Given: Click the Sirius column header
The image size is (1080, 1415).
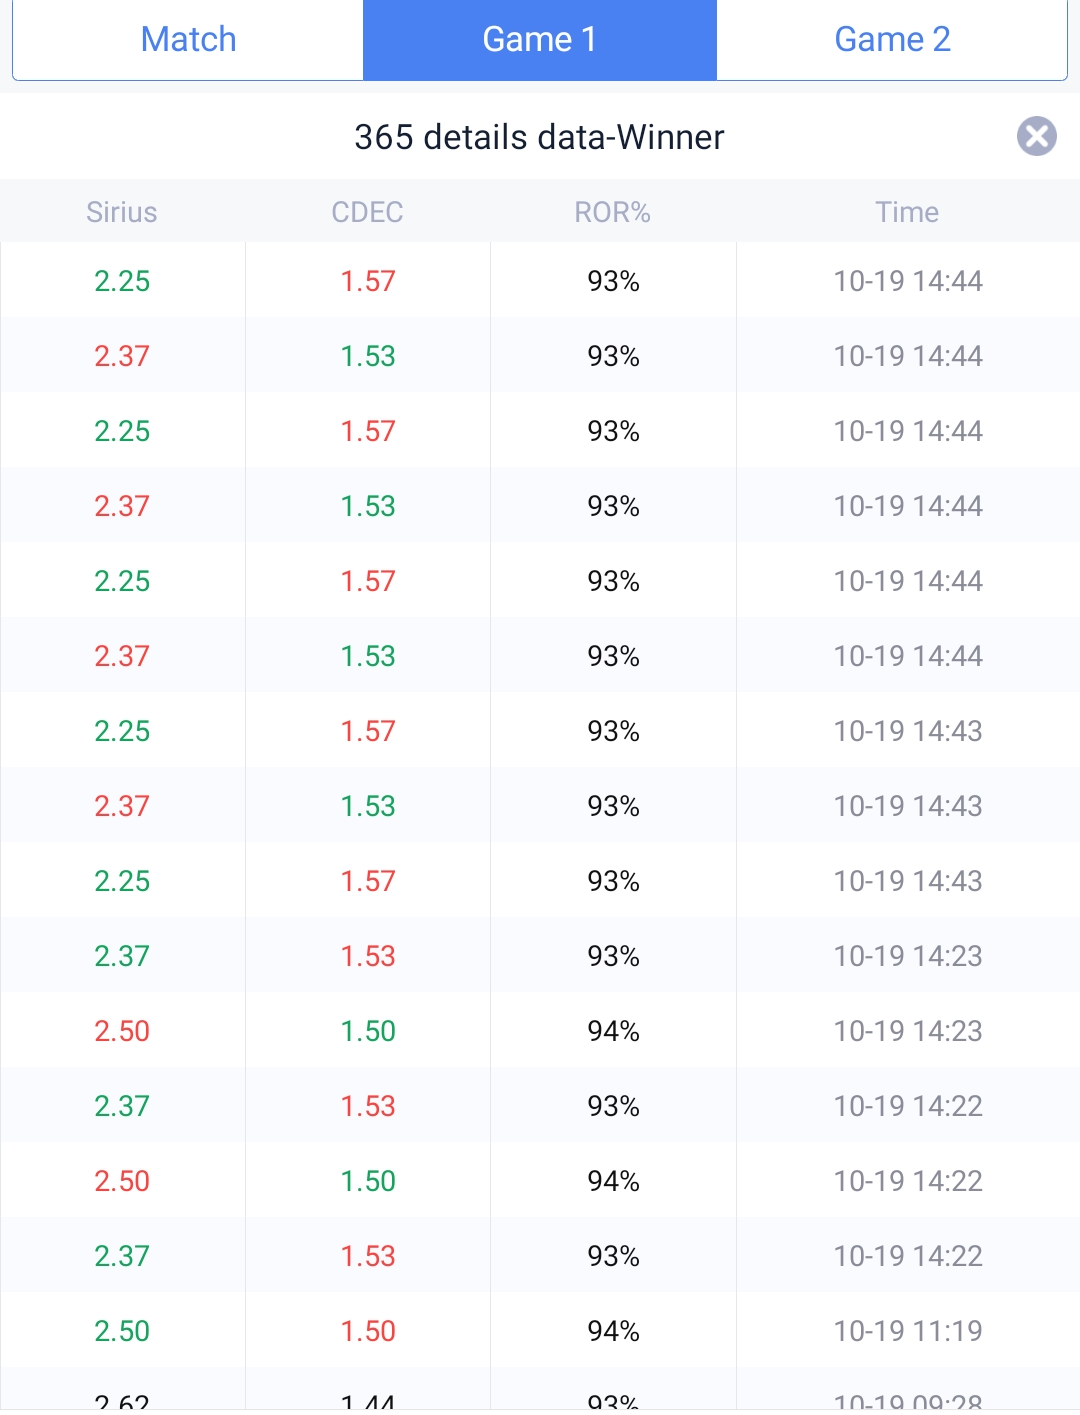Looking at the screenshot, I should tap(122, 212).
